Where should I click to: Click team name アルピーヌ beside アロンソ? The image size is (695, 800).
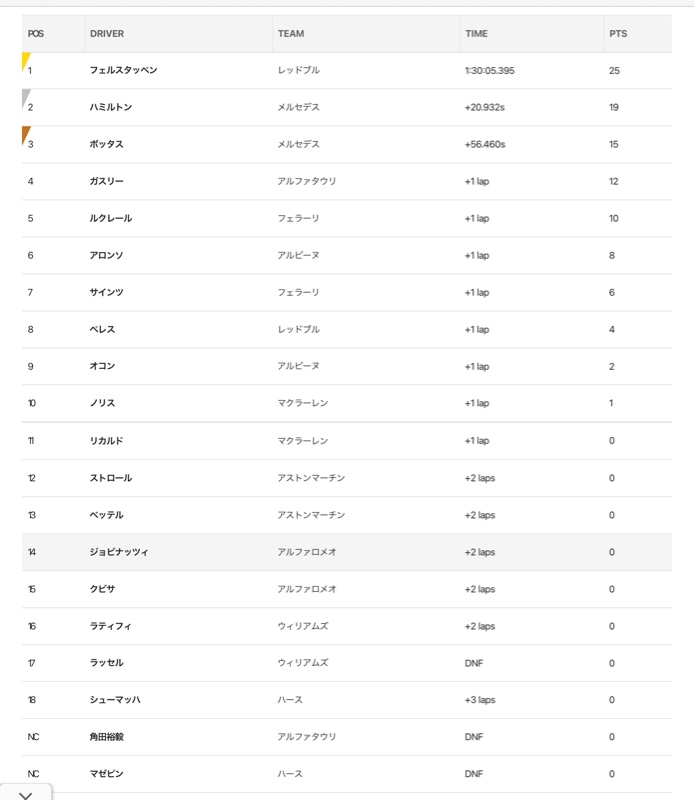(x=299, y=255)
